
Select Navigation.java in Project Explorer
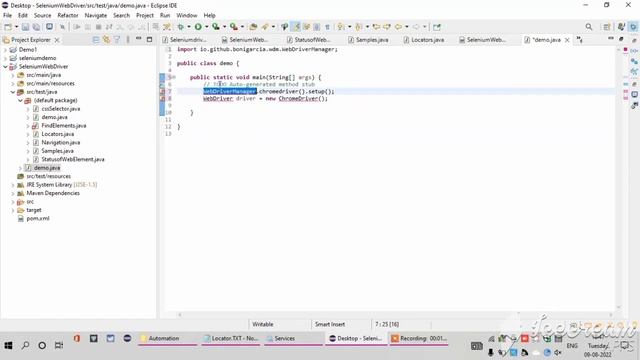click(x=60, y=142)
